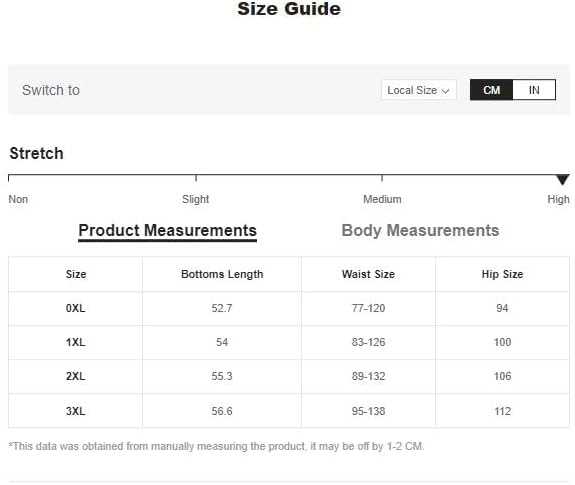Switch units to IN
The width and height of the screenshot is (575, 485).
click(534, 90)
